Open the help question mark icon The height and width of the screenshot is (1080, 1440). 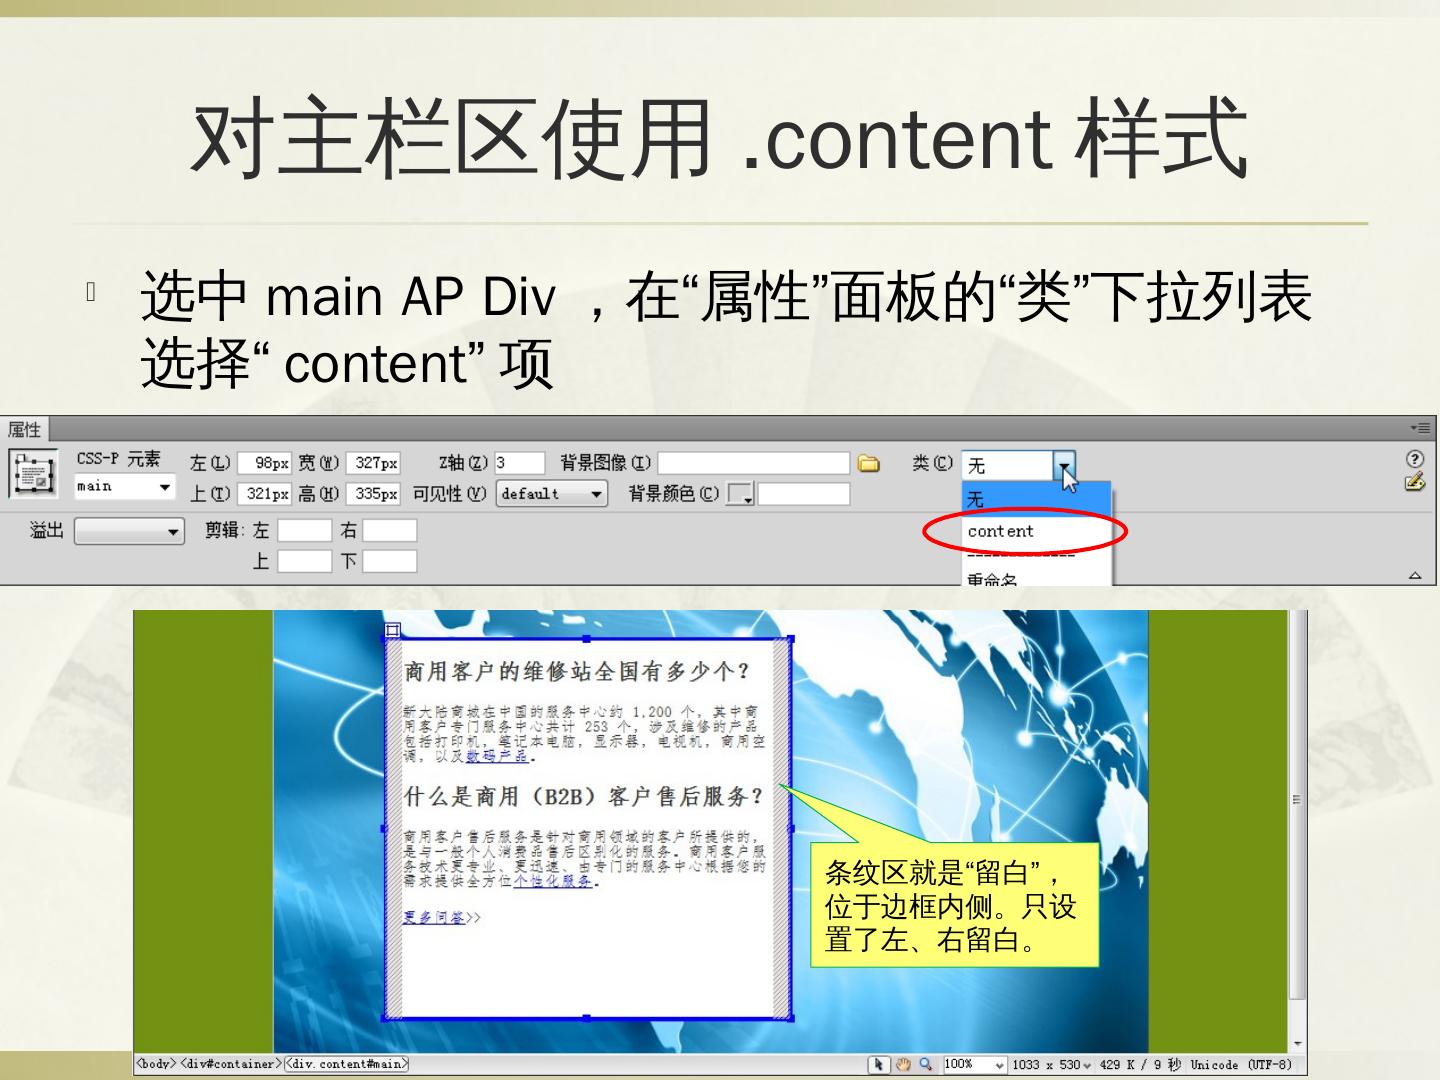tap(1414, 459)
